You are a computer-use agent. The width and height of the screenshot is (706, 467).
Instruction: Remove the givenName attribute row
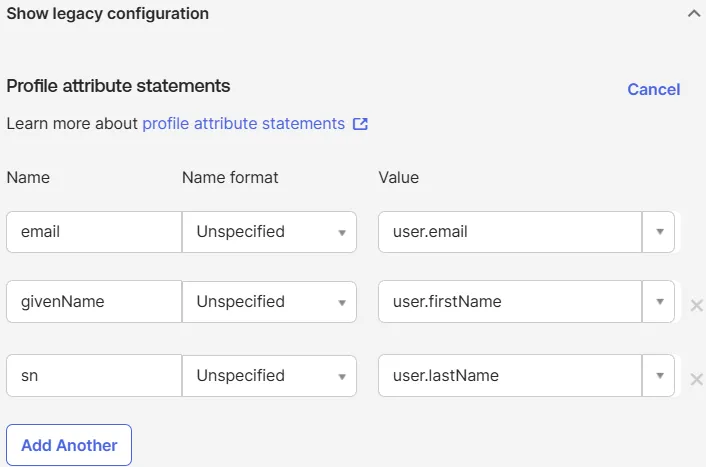click(x=697, y=306)
